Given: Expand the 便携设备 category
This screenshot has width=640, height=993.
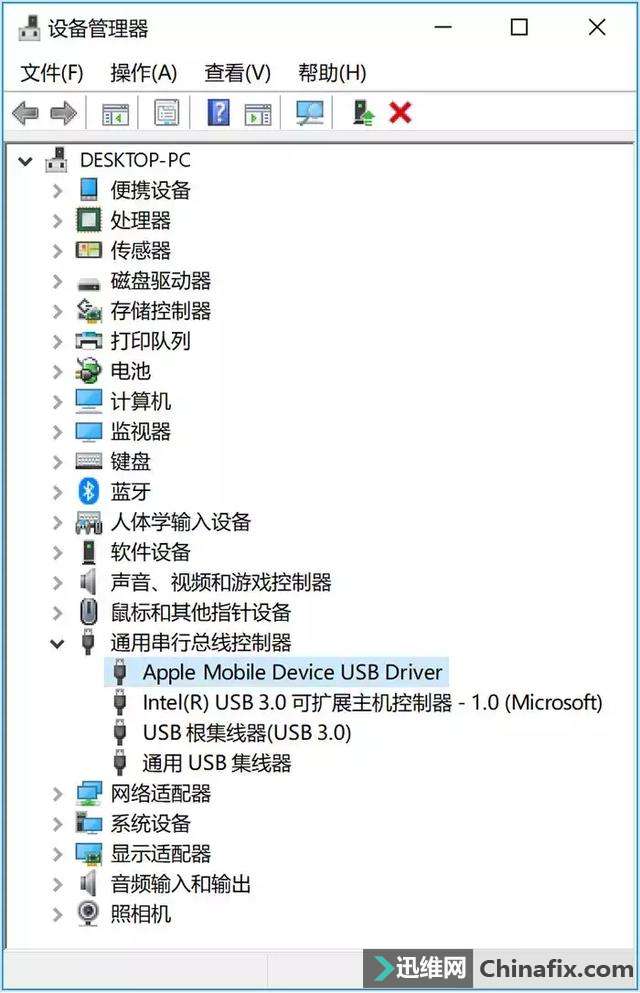Looking at the screenshot, I should (x=58, y=190).
